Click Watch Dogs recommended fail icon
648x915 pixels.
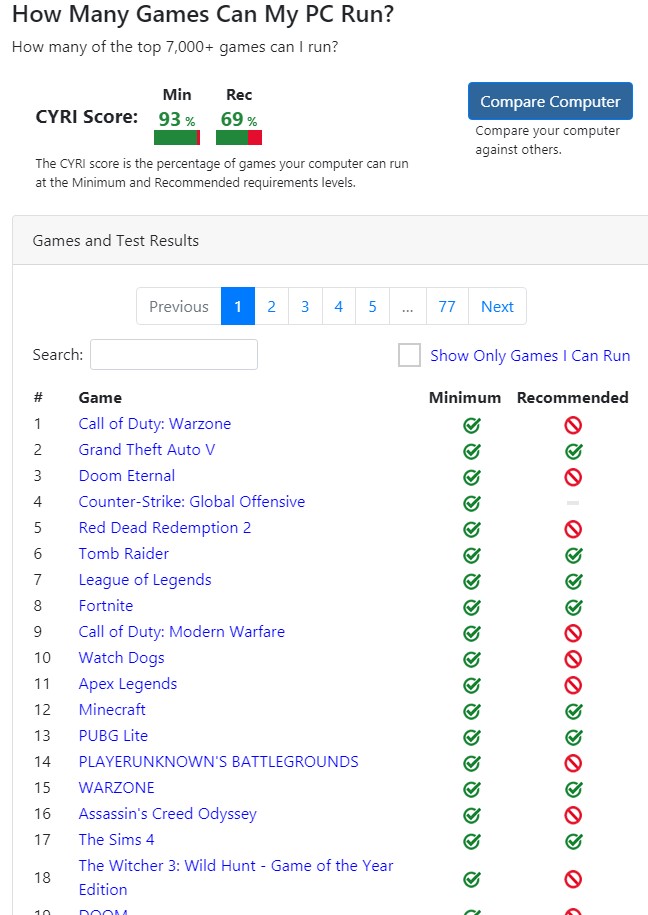[x=573, y=659]
